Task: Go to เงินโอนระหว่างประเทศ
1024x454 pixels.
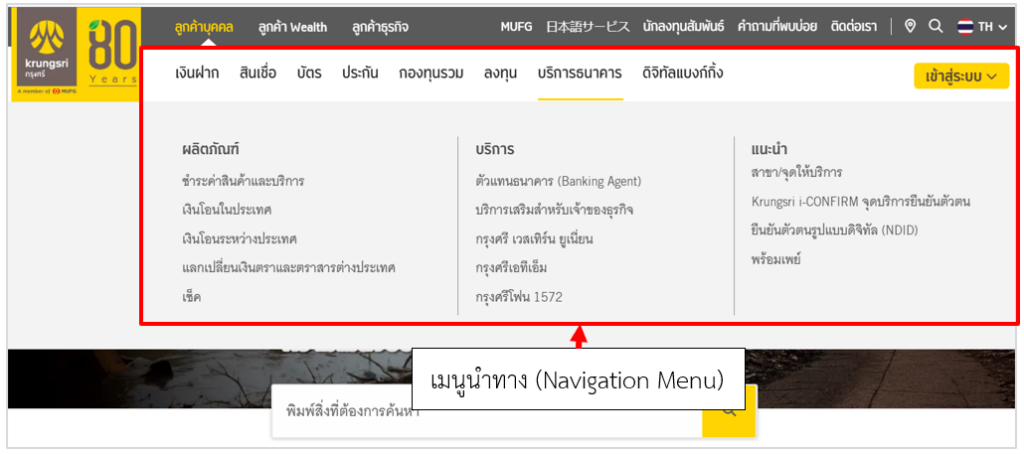Action: click(x=240, y=239)
